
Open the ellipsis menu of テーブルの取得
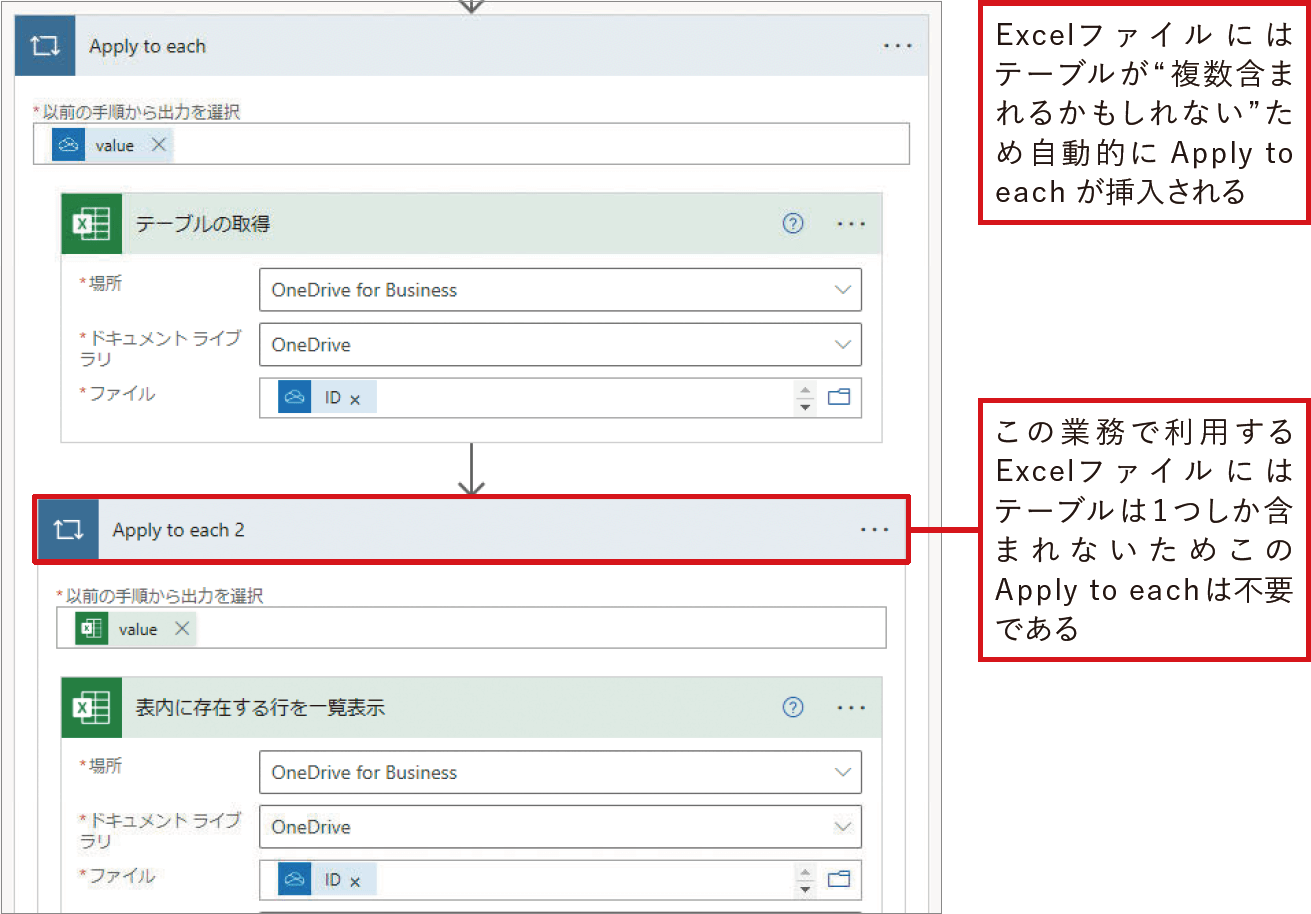click(851, 224)
